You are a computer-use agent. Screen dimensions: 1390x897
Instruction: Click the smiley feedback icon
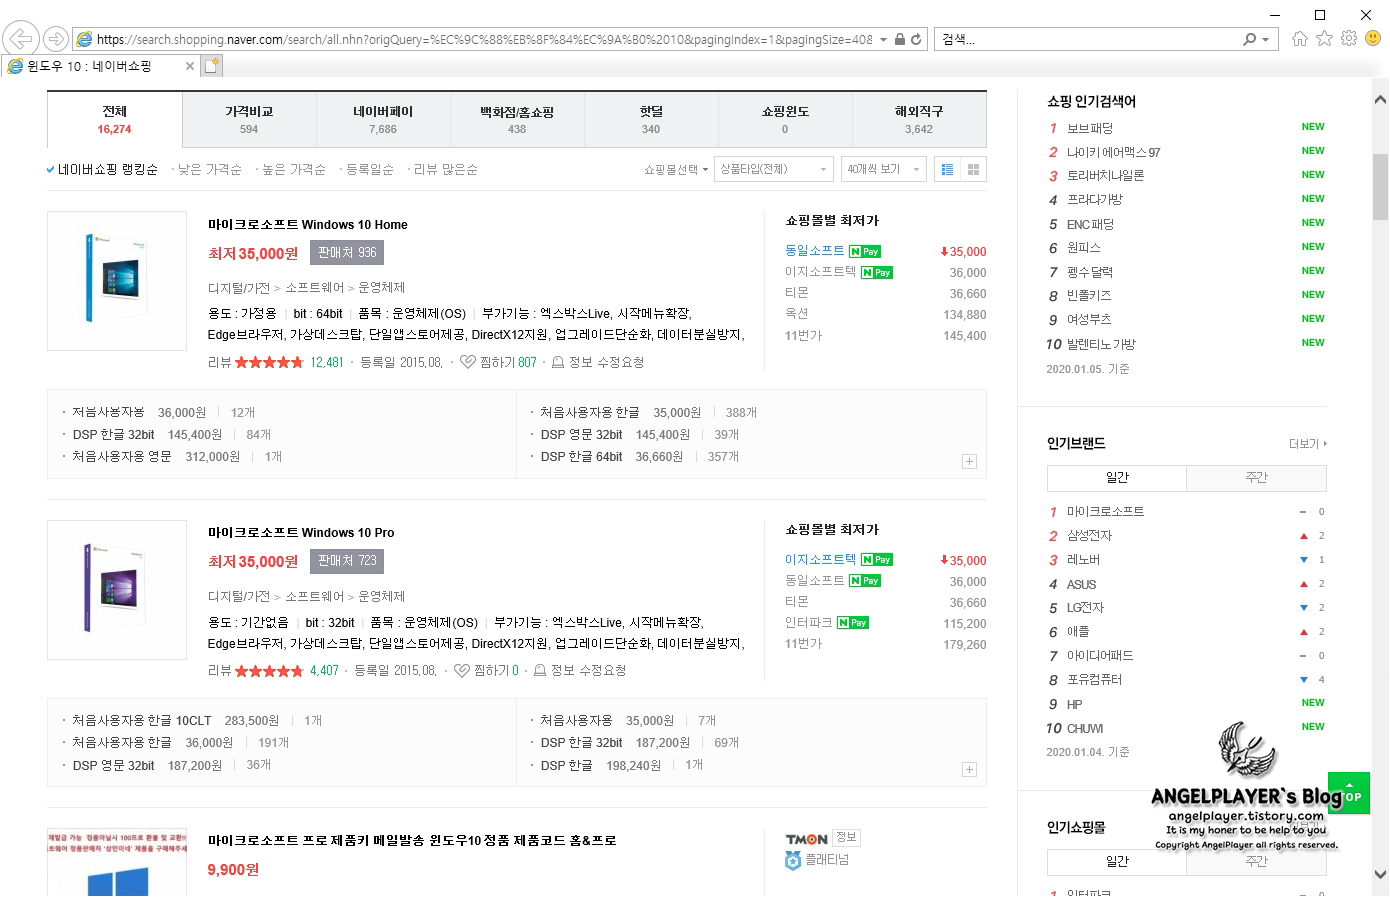tap(1373, 38)
